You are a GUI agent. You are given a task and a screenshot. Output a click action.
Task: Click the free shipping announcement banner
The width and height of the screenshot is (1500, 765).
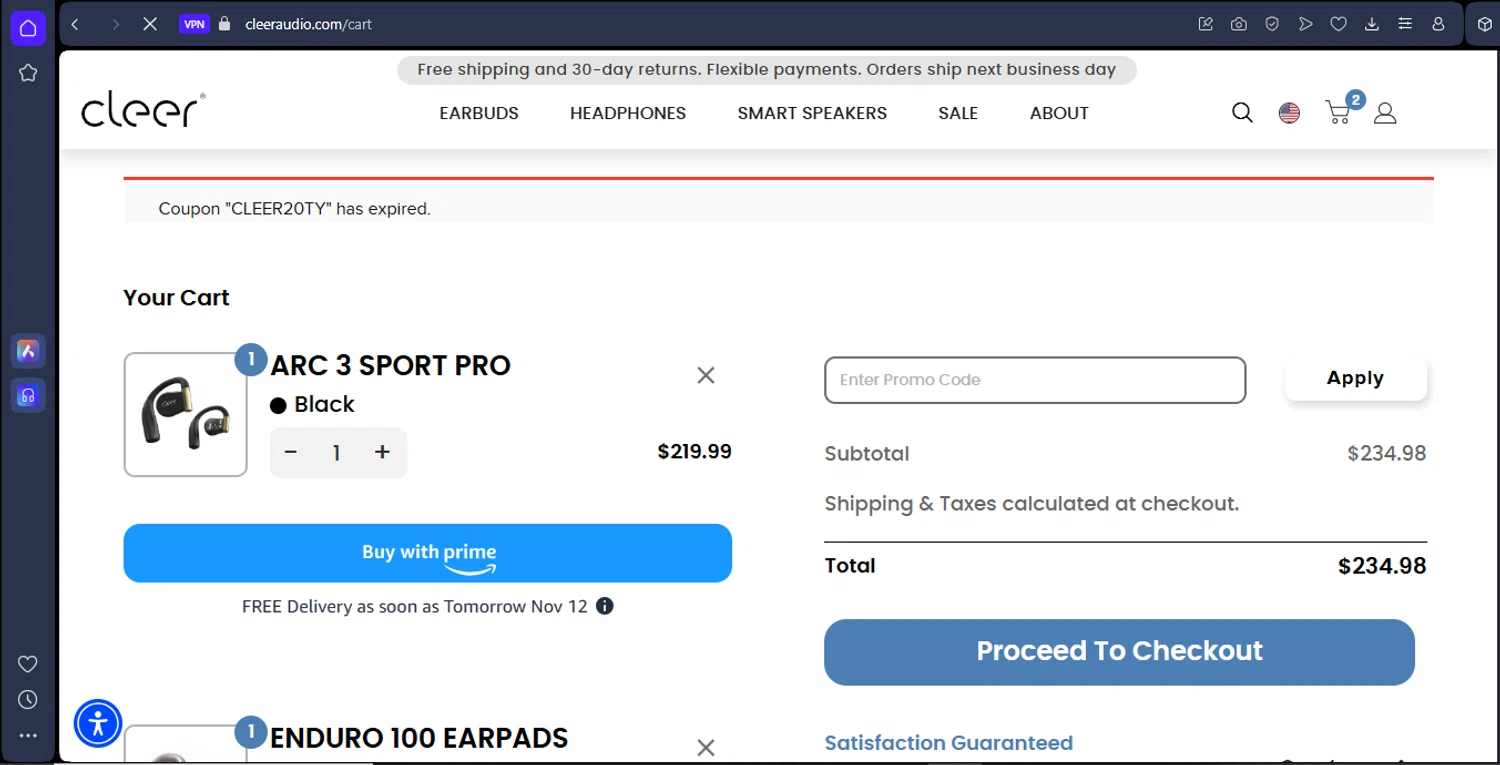click(767, 70)
